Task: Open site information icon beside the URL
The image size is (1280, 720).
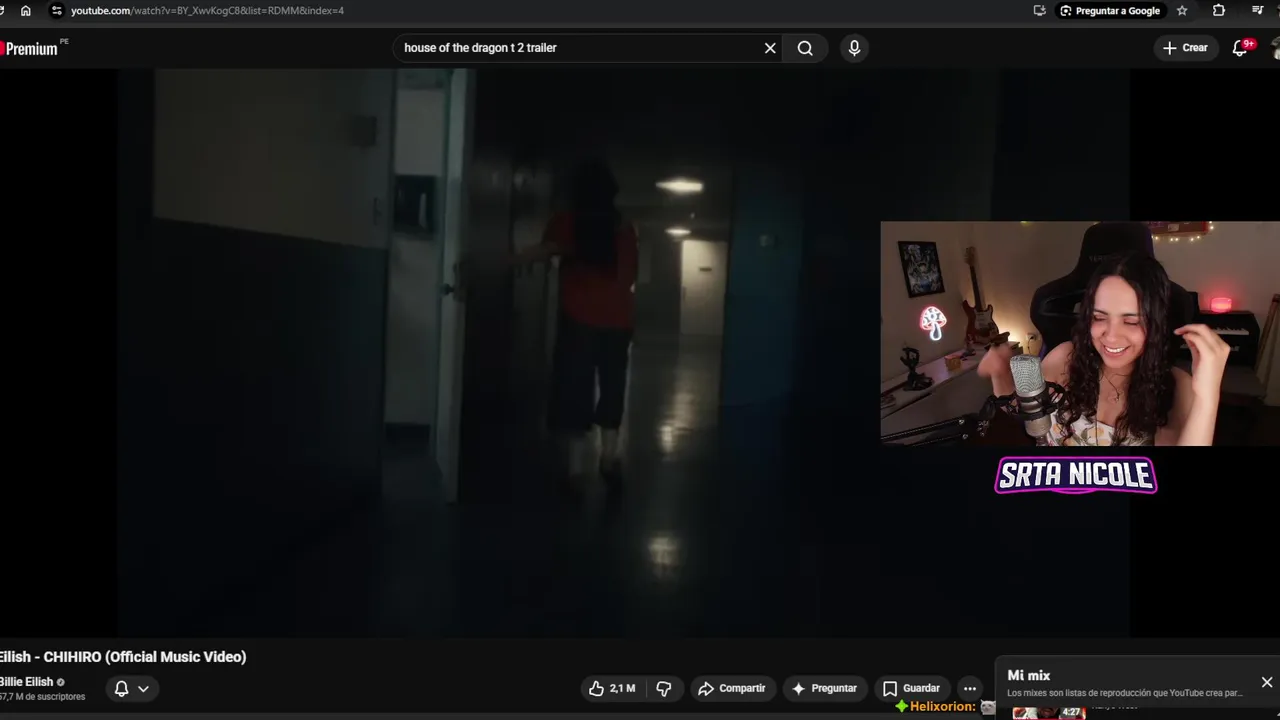Action: tap(56, 10)
